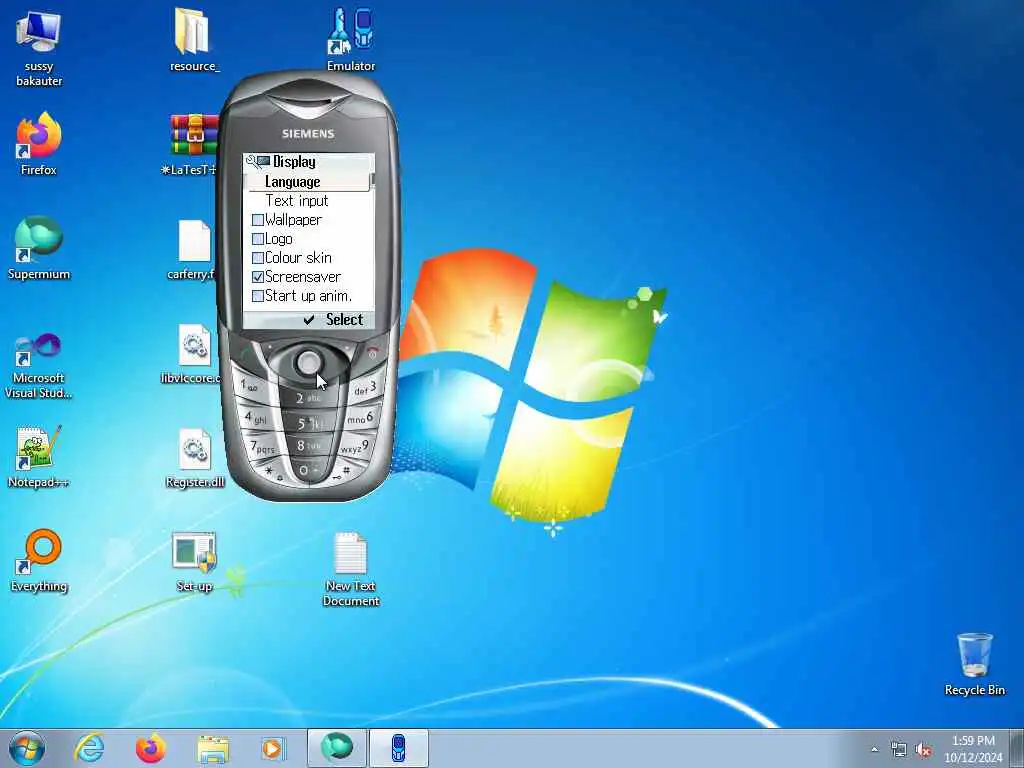Click phone keypad key 1

pos(250,386)
